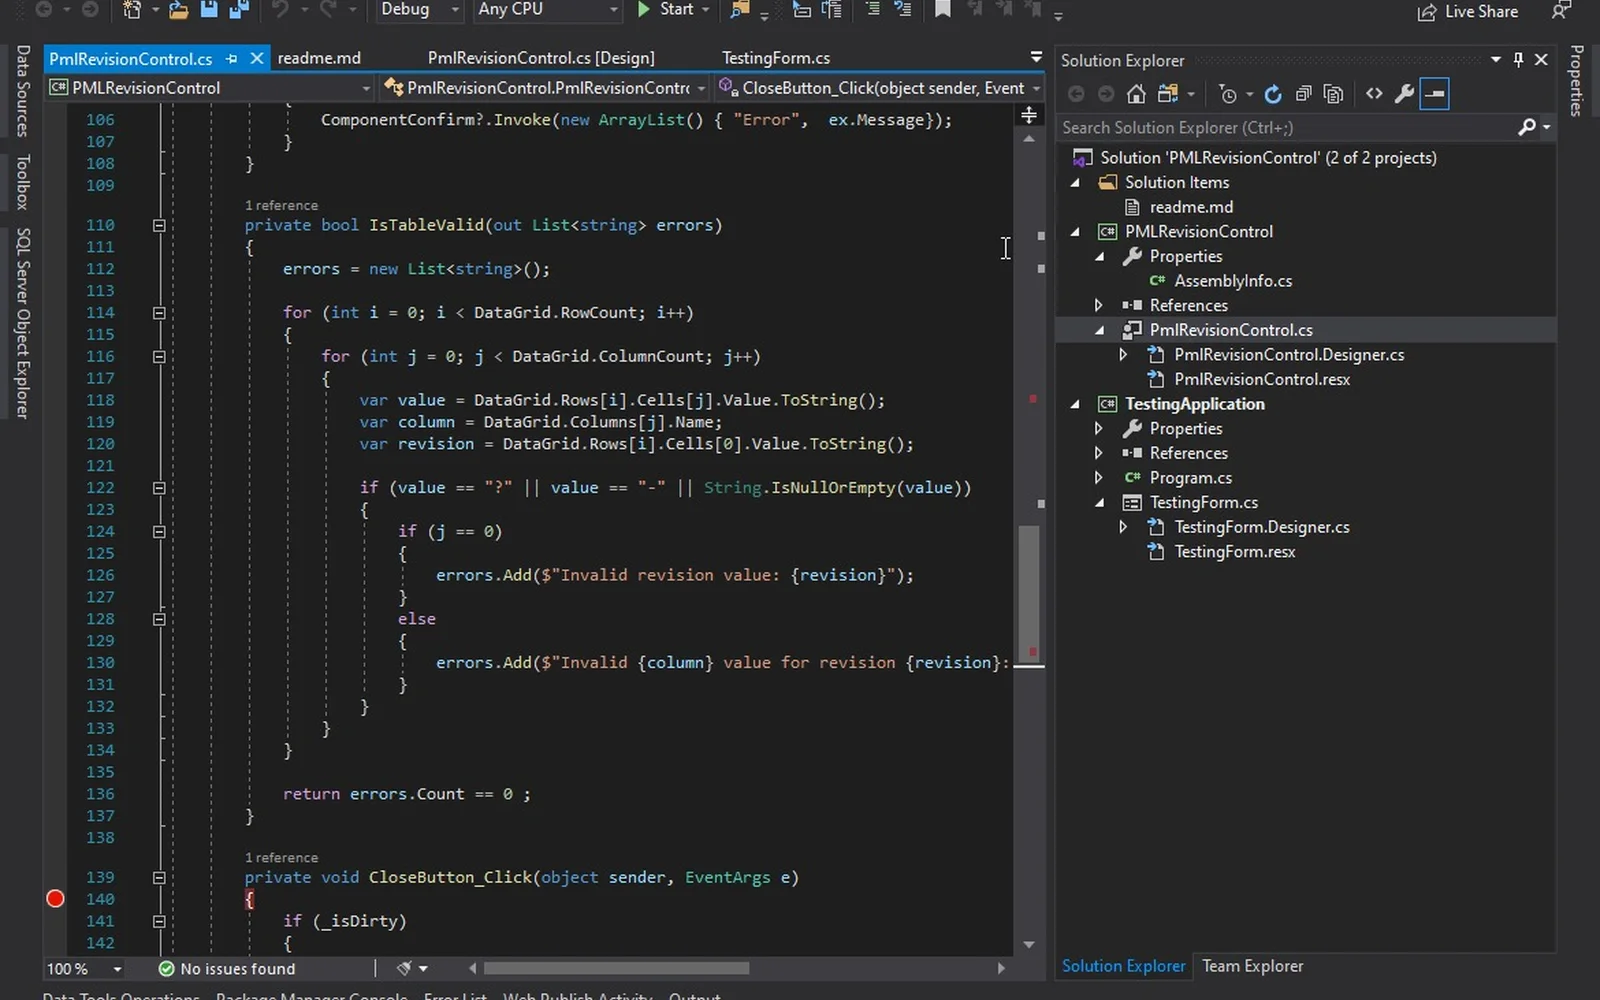Open Properties side panel tab

pos(1577,81)
